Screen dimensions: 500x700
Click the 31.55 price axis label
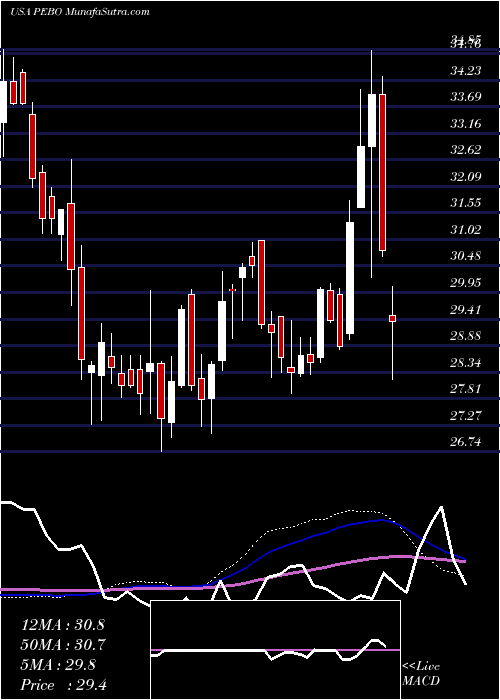[466, 203]
